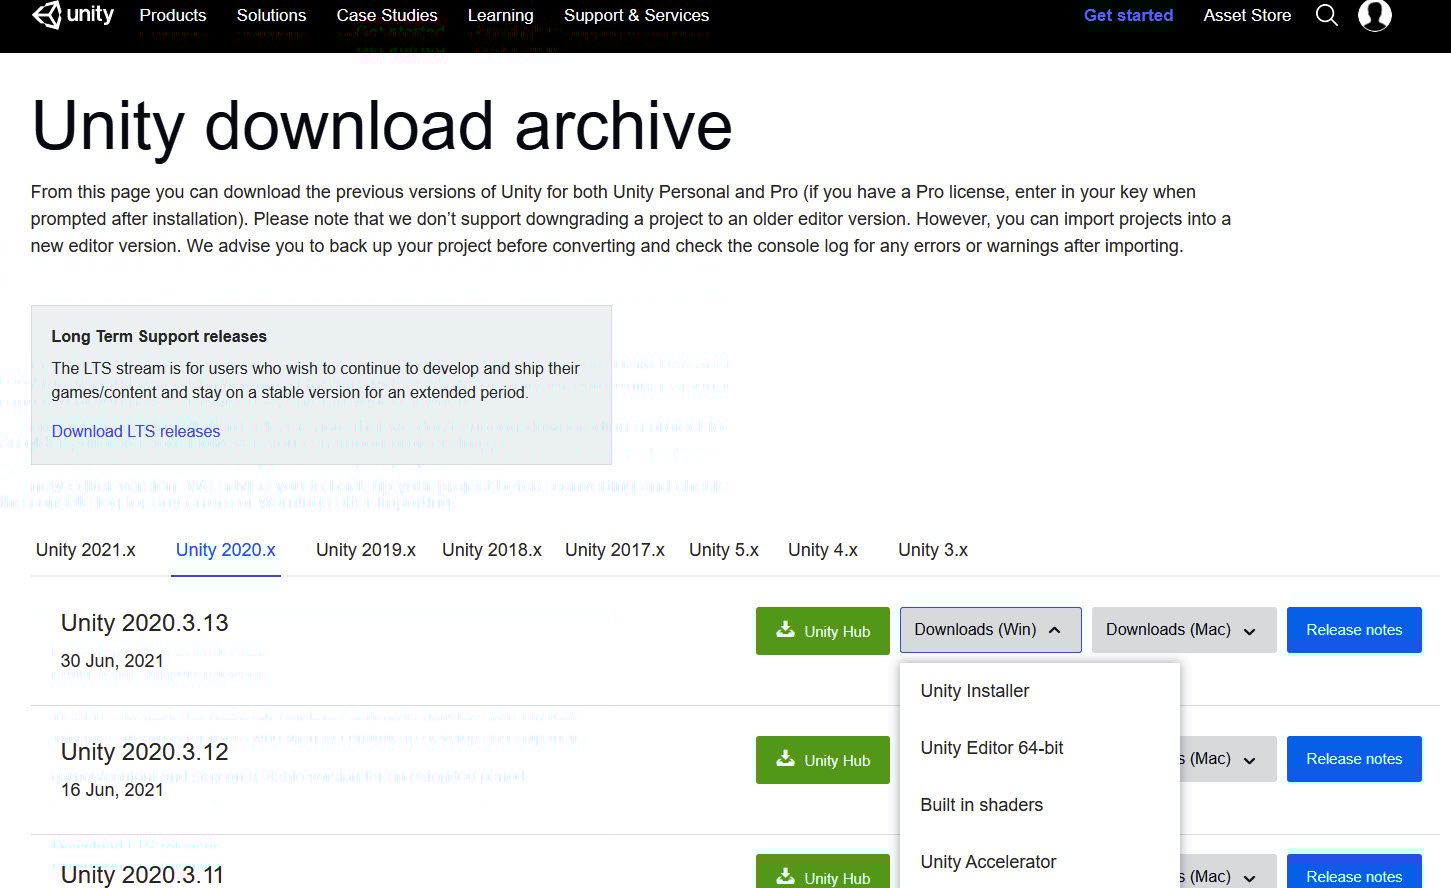
Task: Switch to the Unity 4.x tab
Action: coord(823,550)
